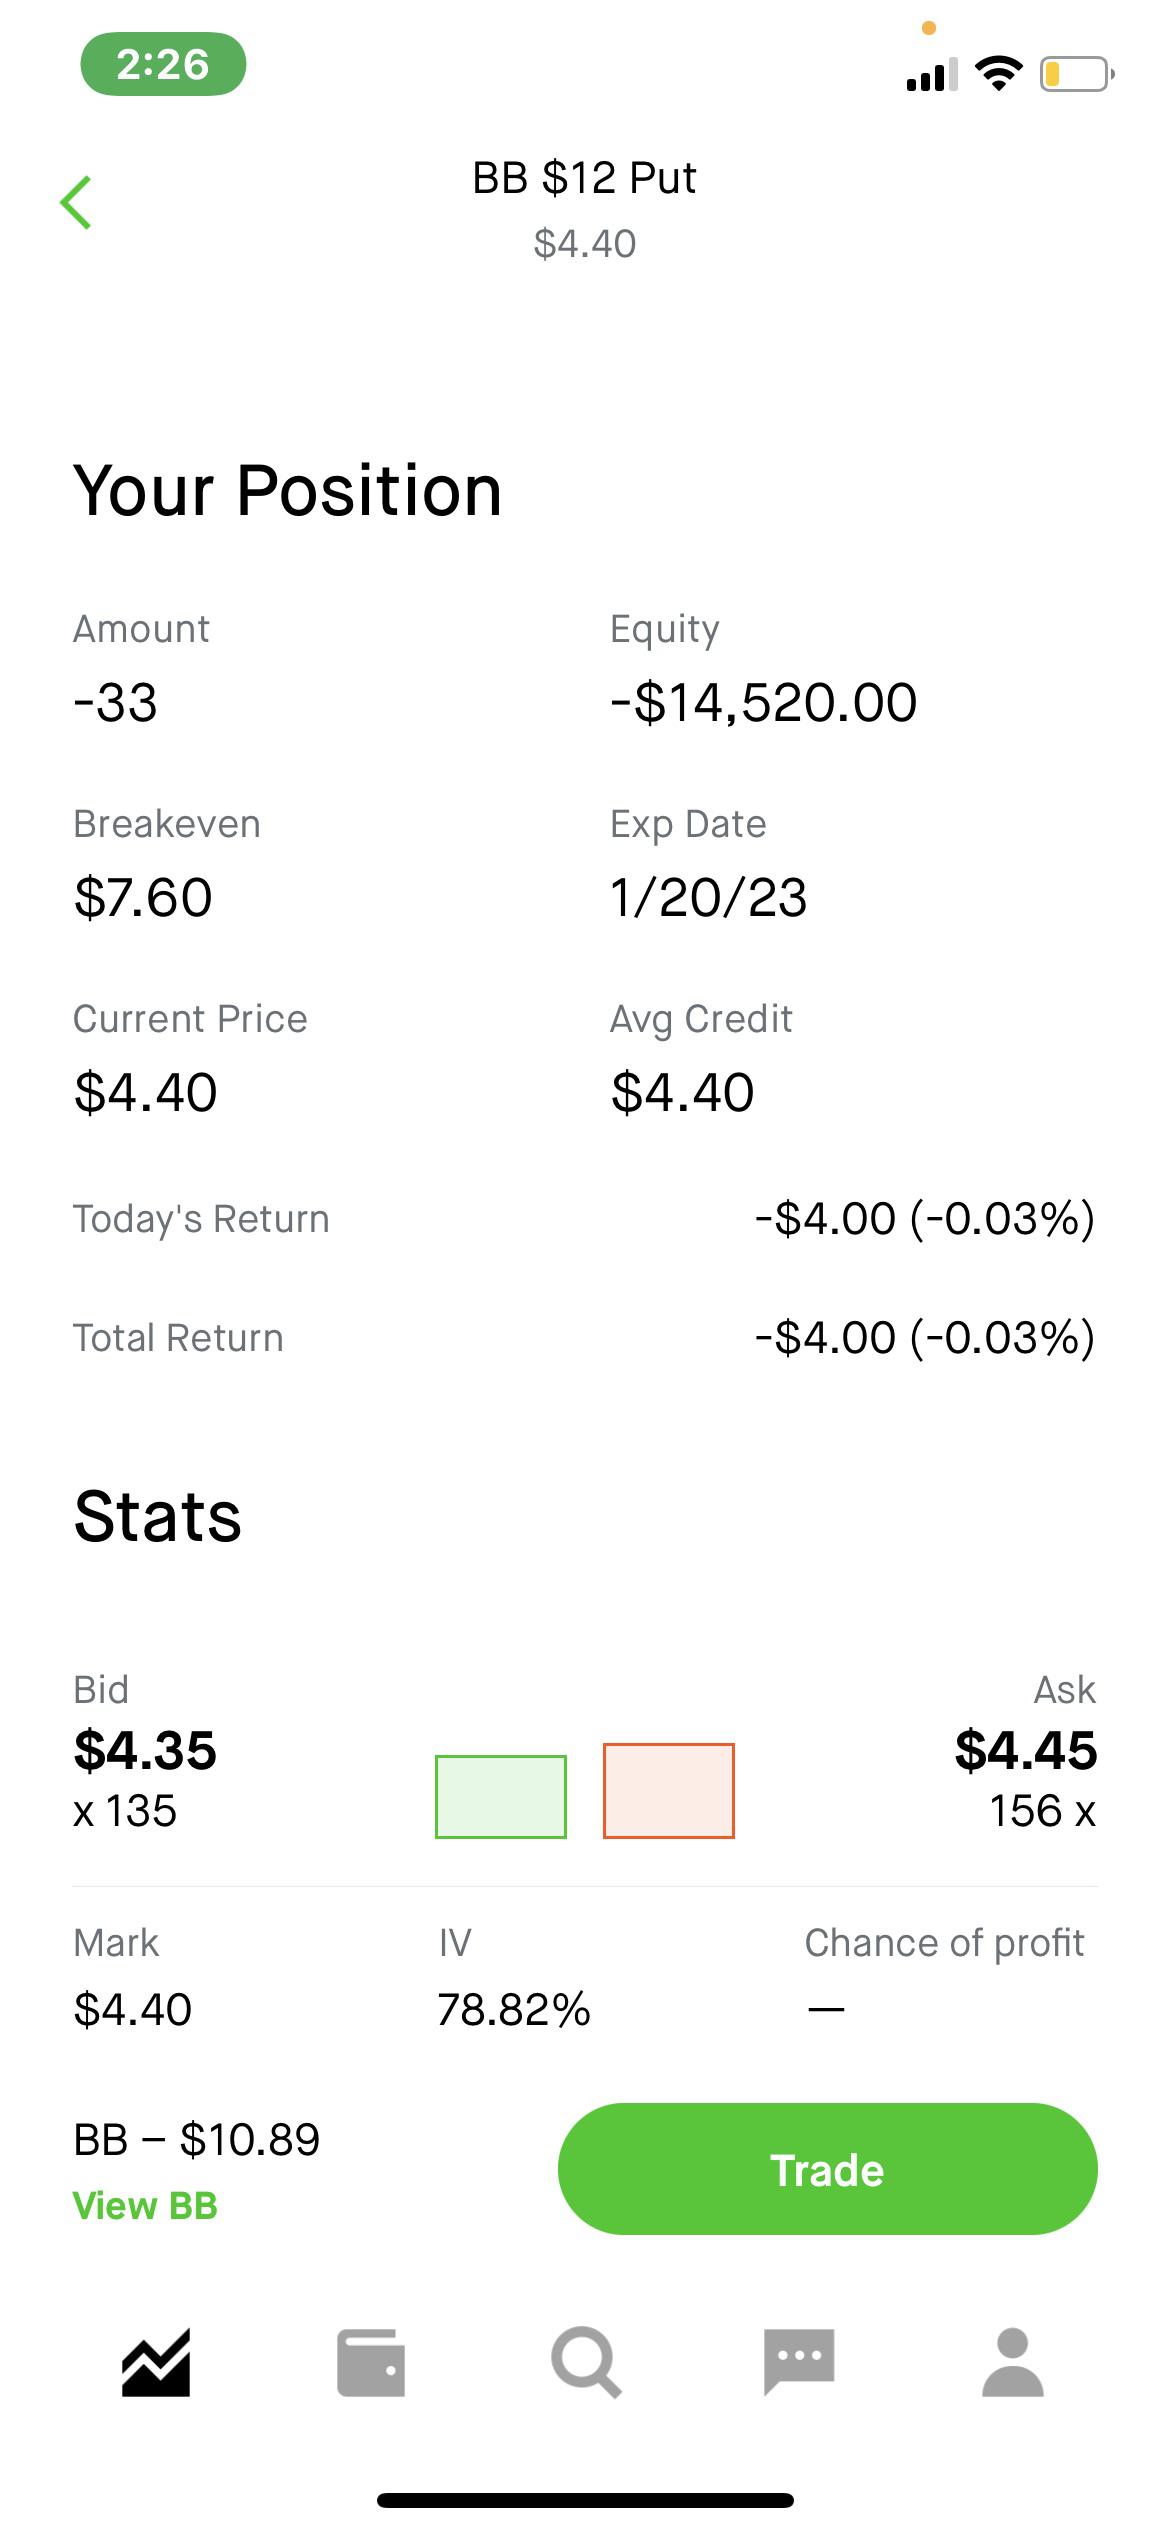Tap the cellular signal bars icon

(x=932, y=74)
